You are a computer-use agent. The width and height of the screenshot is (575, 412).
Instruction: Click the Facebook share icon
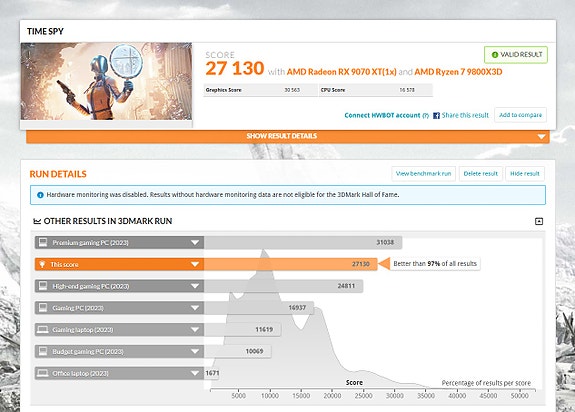(436, 115)
